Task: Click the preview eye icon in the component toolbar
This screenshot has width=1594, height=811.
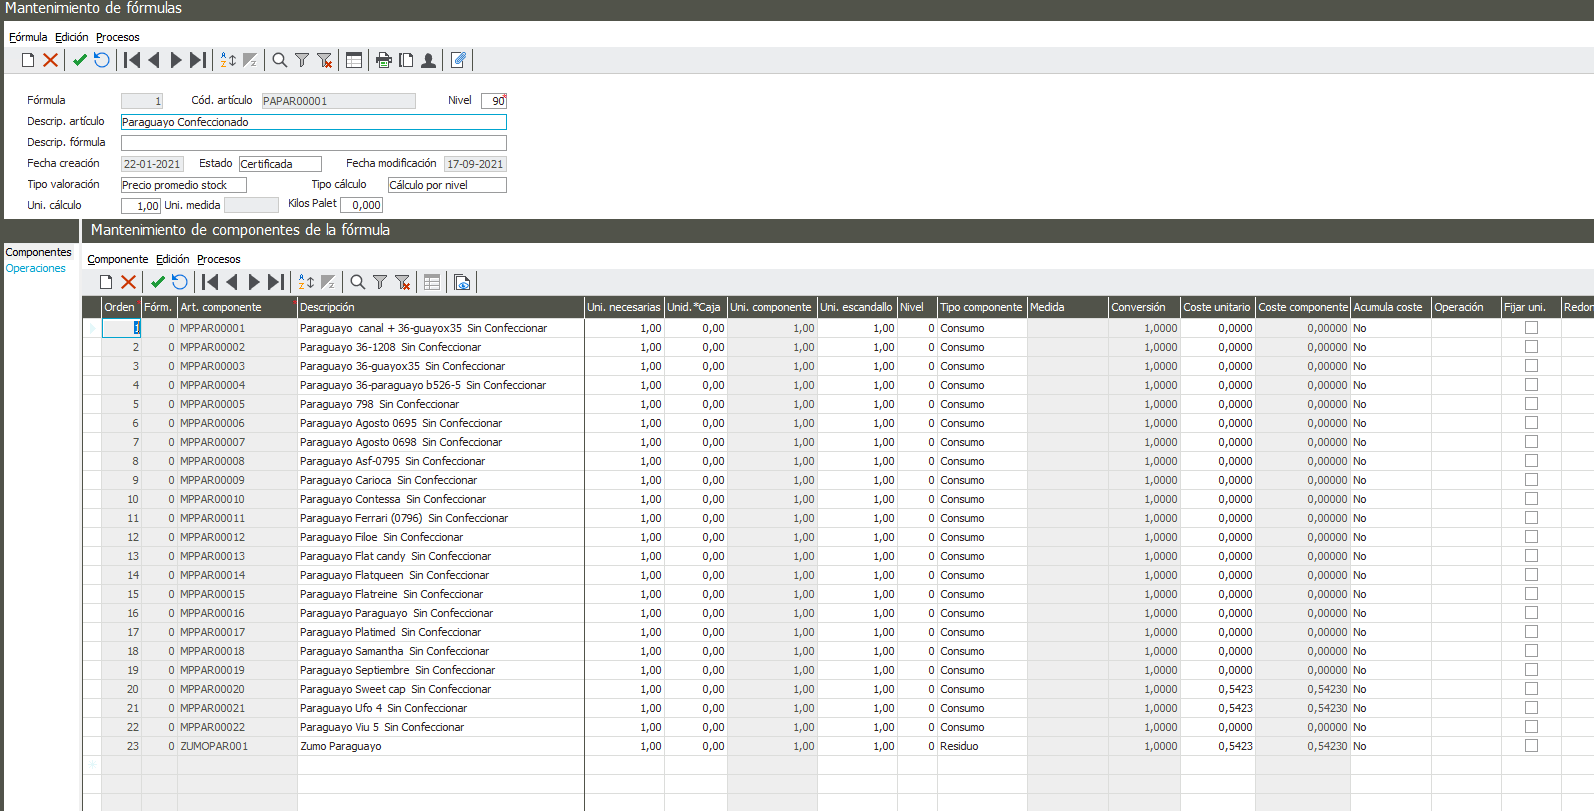Action: [x=462, y=282]
